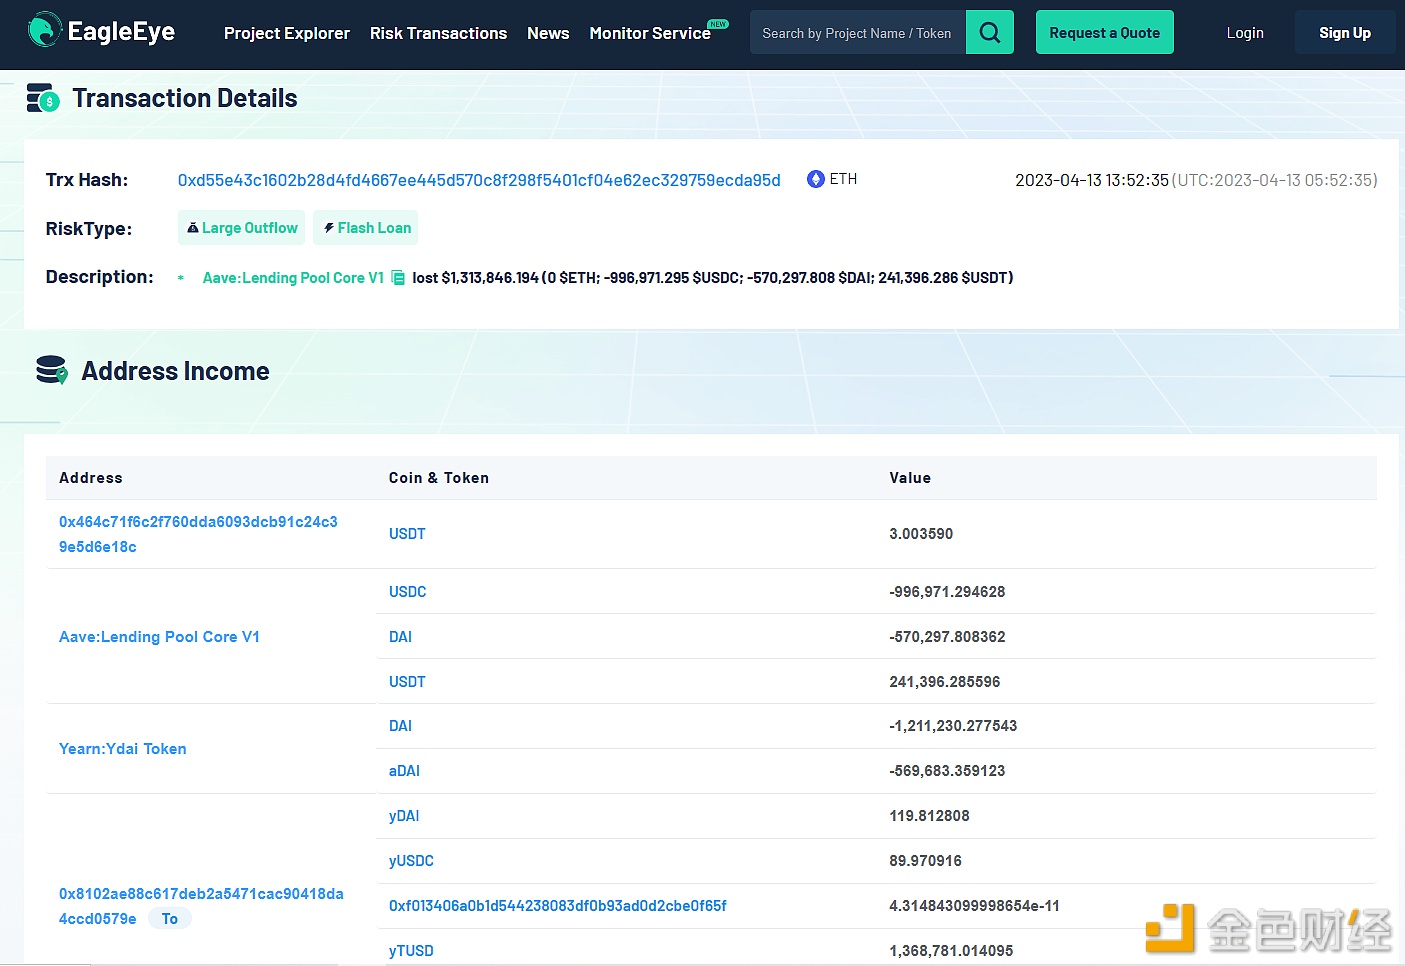Click value 3.003590
The width and height of the screenshot is (1405, 966).
point(921,534)
